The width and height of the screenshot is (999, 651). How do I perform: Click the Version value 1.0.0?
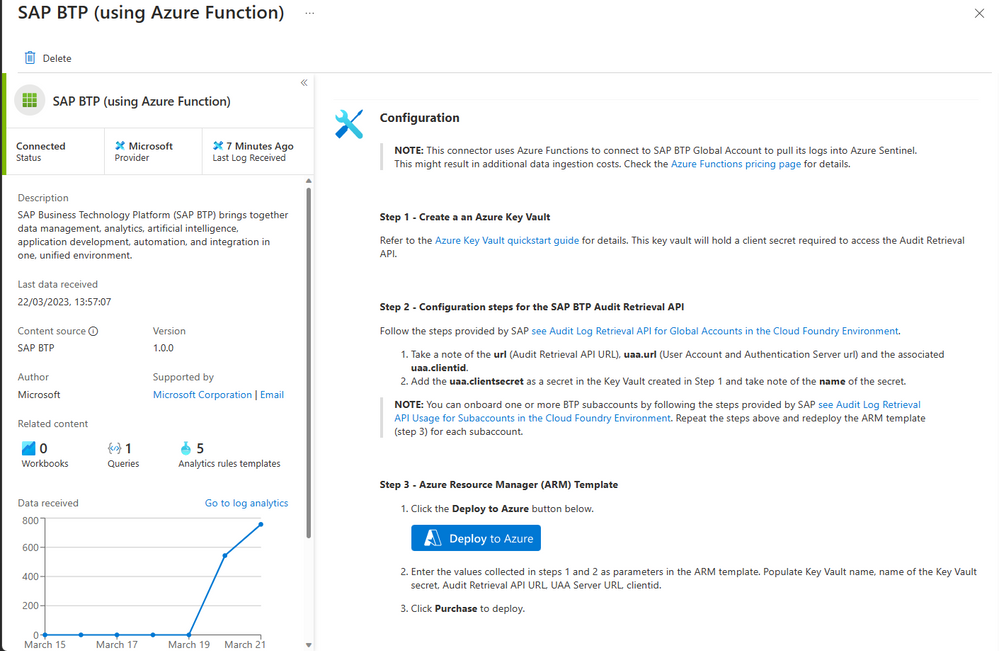tap(163, 348)
